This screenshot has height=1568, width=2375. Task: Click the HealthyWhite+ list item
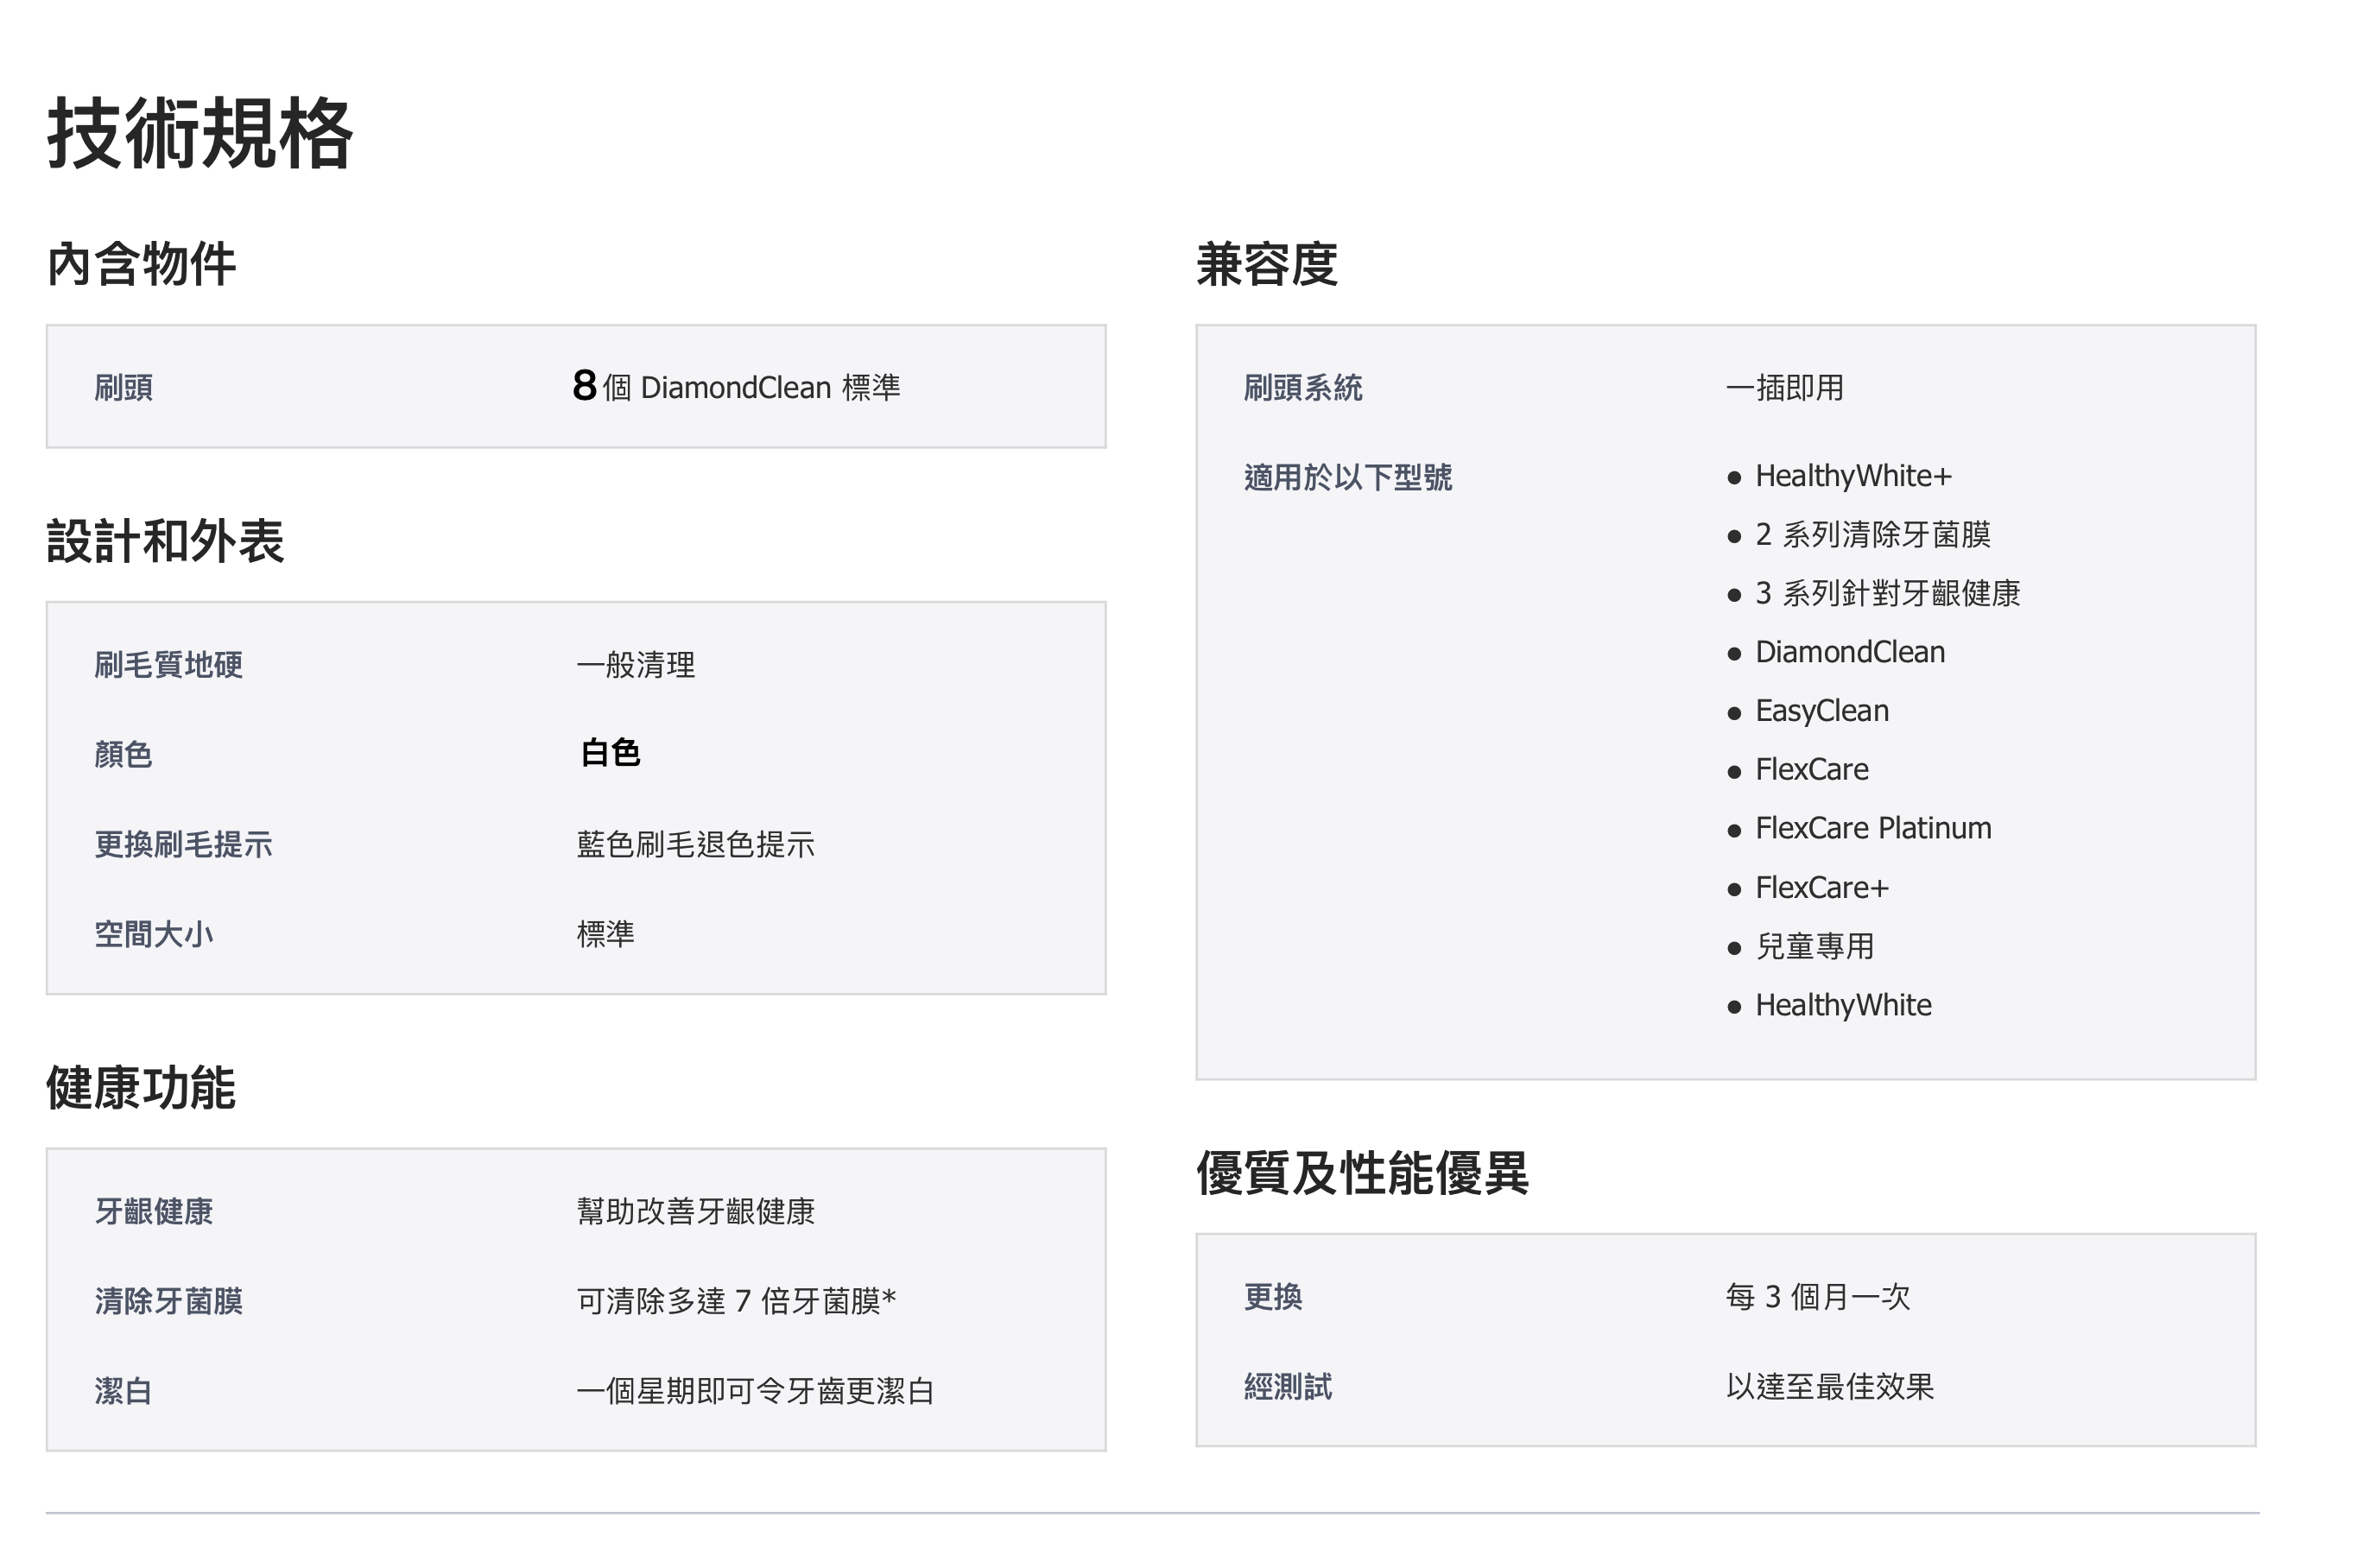pyautogui.click(x=1853, y=477)
